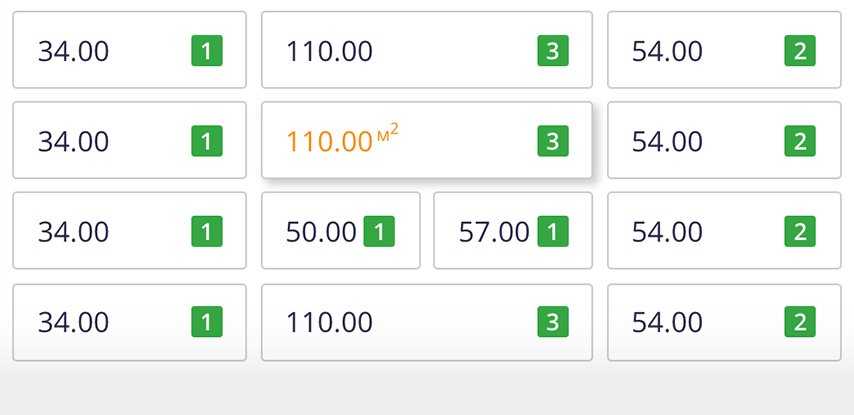854x415 pixels.
Task: Choose the 57.00 apartment cell
Action: [x=513, y=230]
